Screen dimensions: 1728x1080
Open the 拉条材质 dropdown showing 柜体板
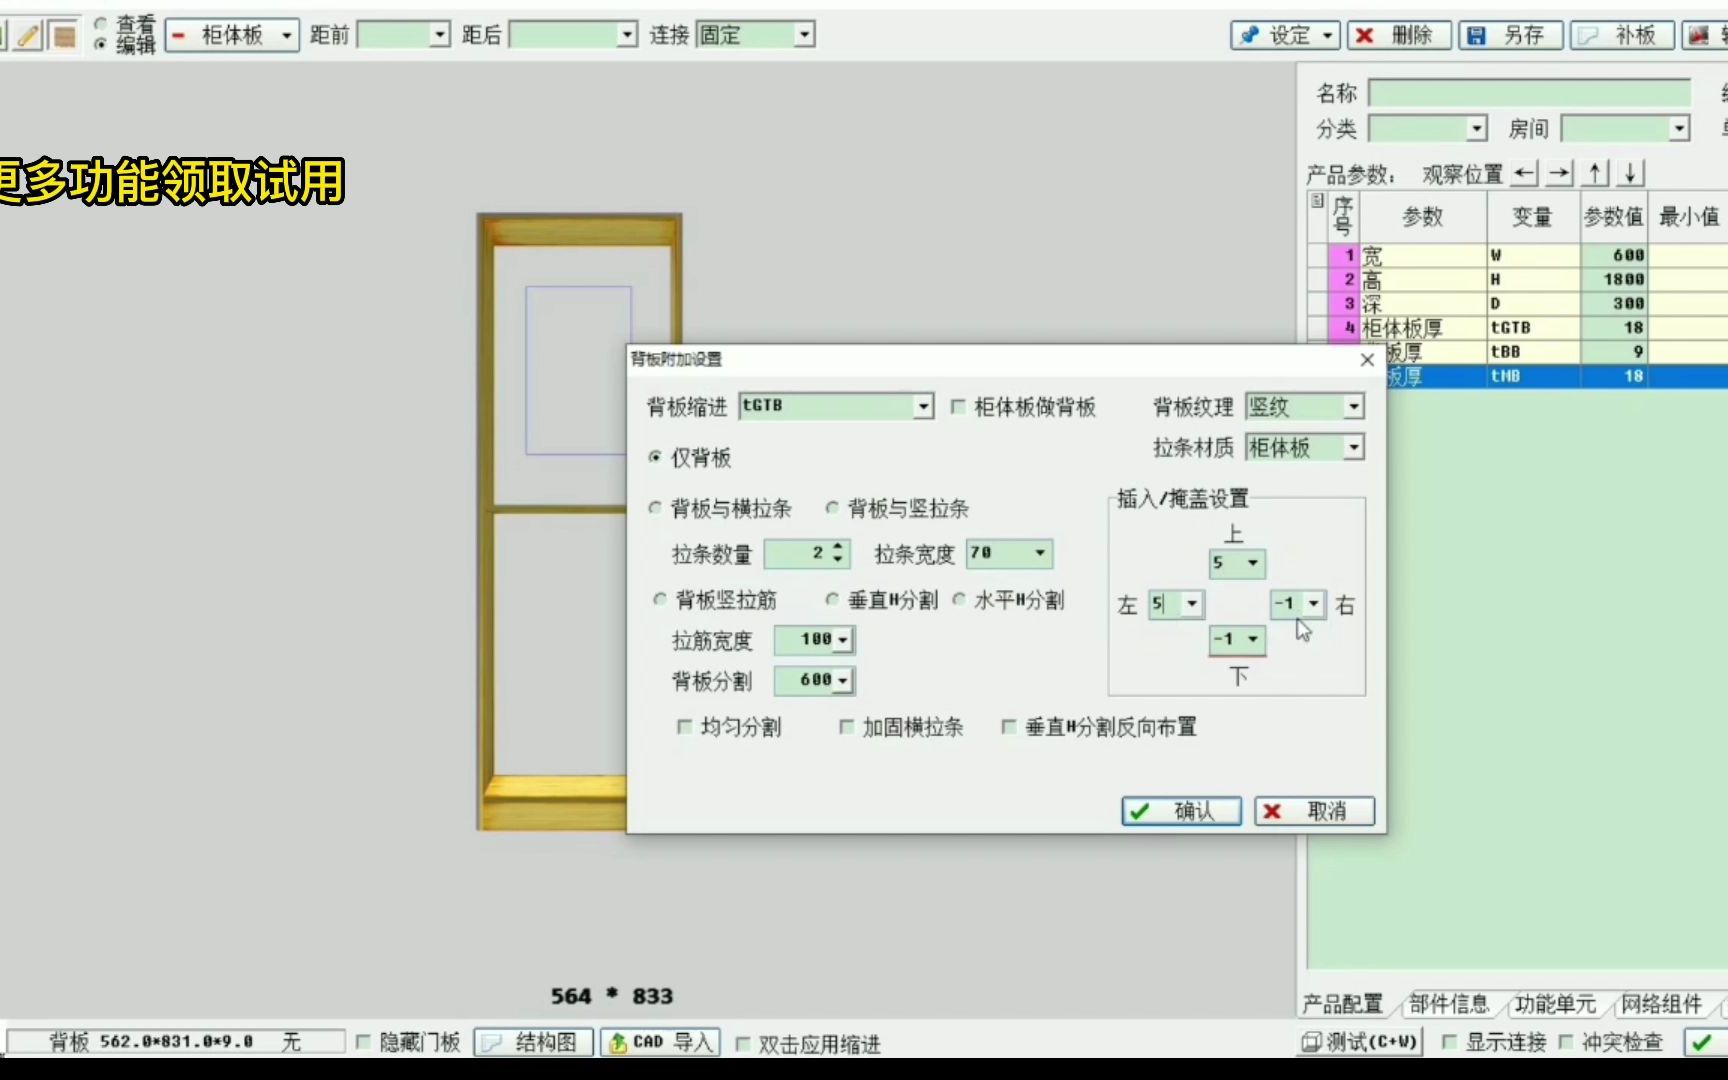[x=1354, y=447]
